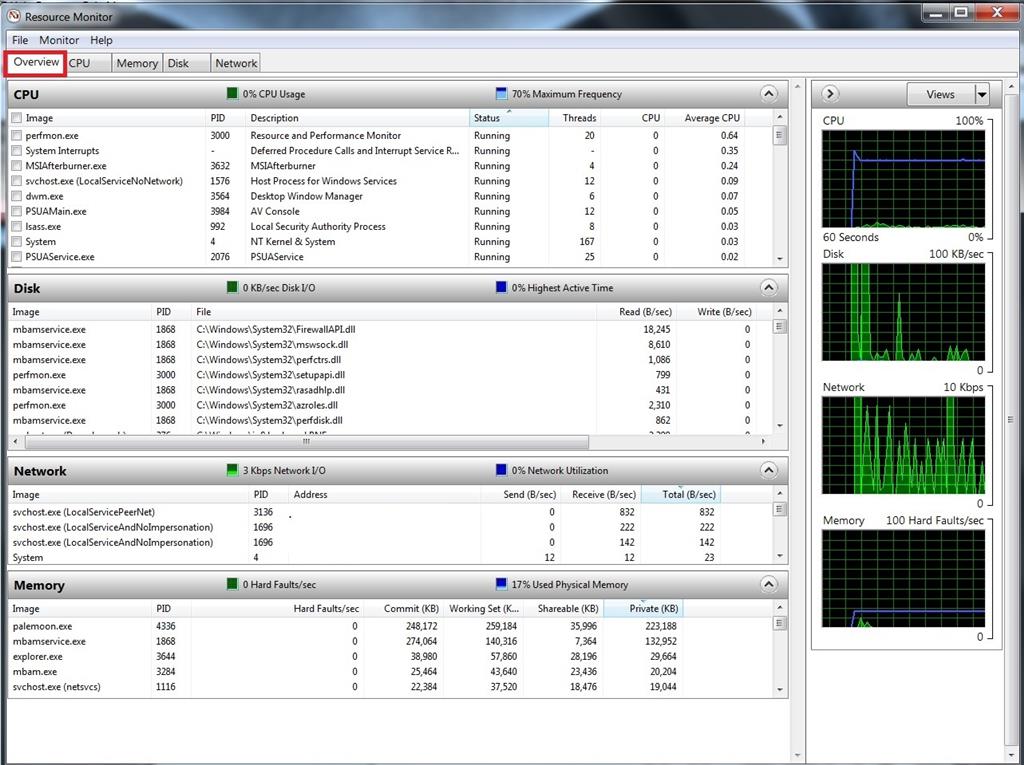Sort CPU table by PID column
This screenshot has height=765, width=1024.
(x=225, y=118)
